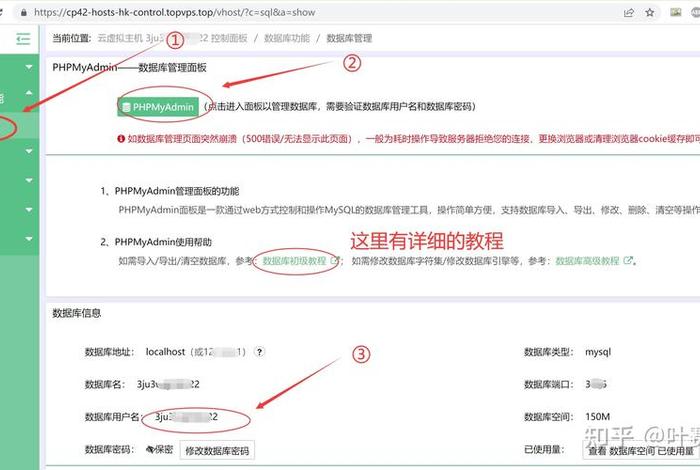Open the green PHPMyAdmin button
Viewport: 700px width, 470px height.
158,107
